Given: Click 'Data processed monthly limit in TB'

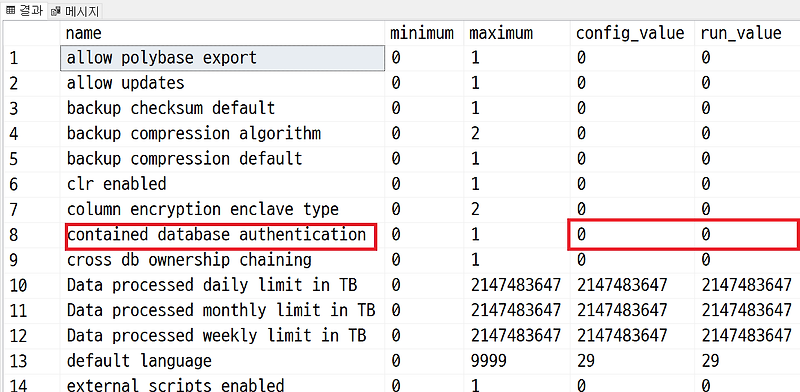Looking at the screenshot, I should coord(221,310).
